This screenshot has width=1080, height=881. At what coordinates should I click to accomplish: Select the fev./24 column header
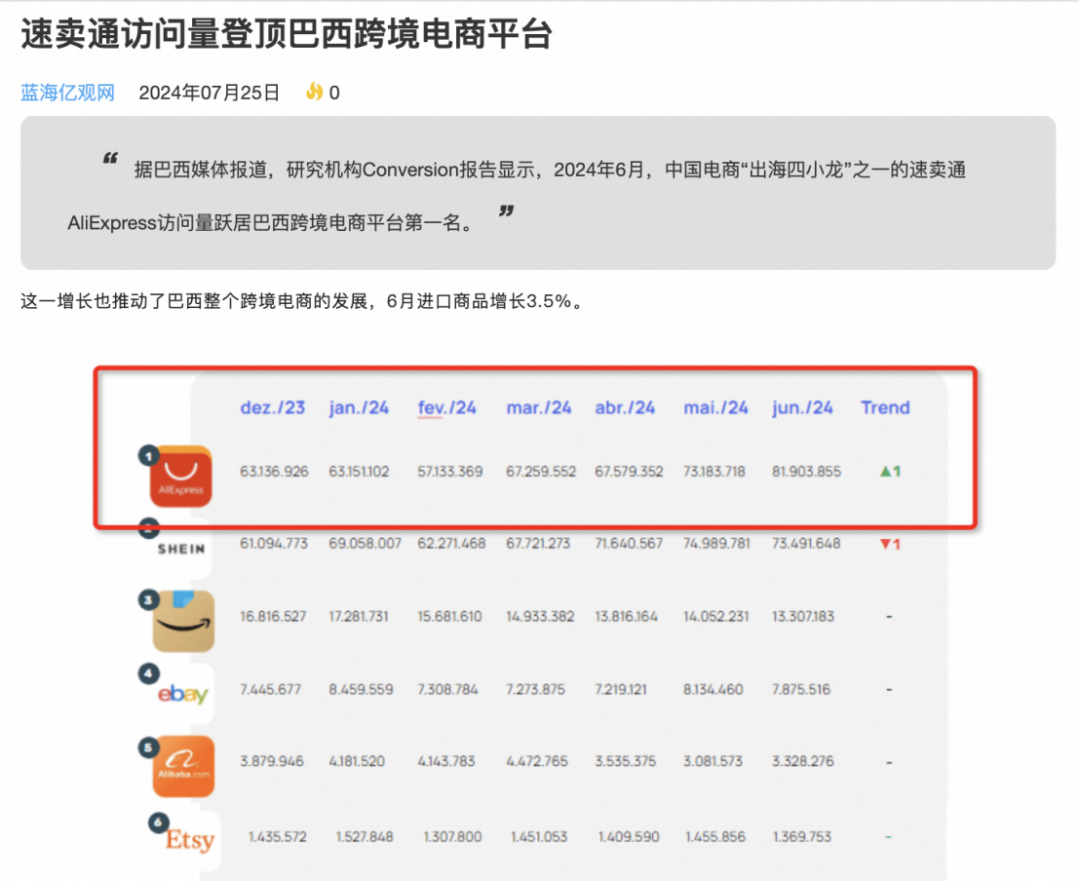pyautogui.click(x=447, y=408)
